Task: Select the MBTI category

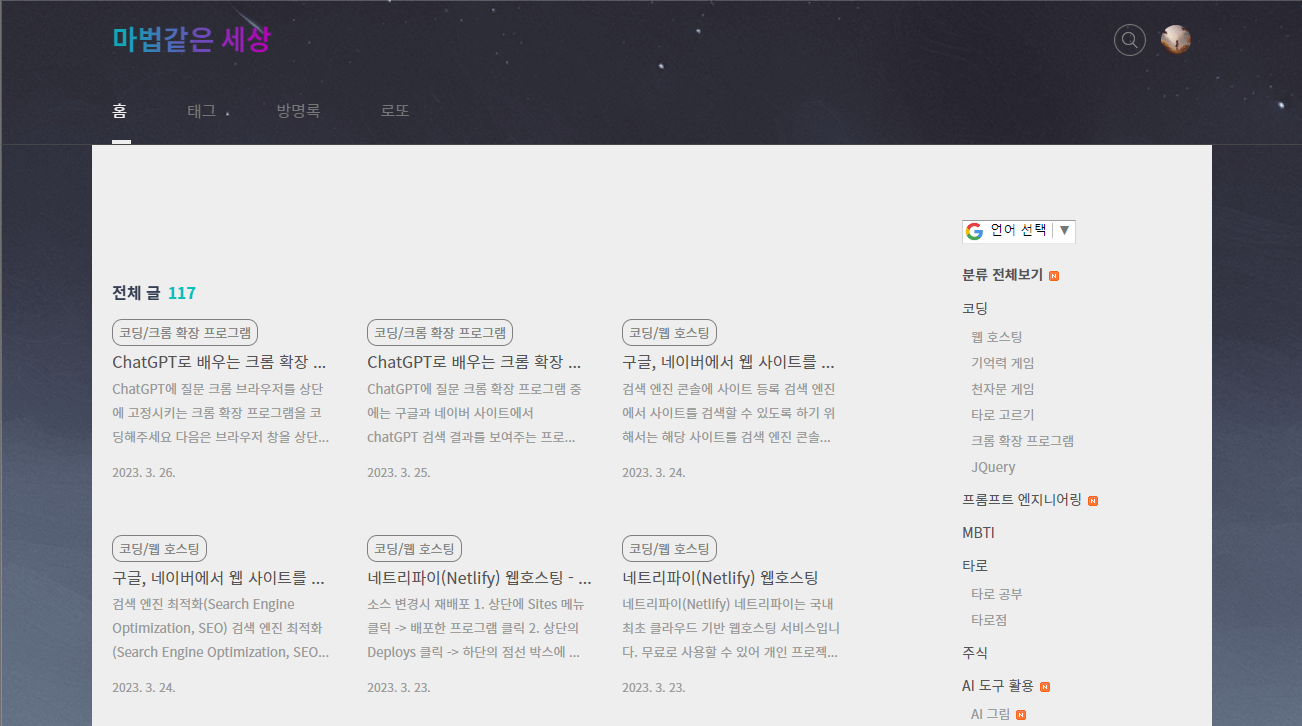Action: tap(978, 532)
